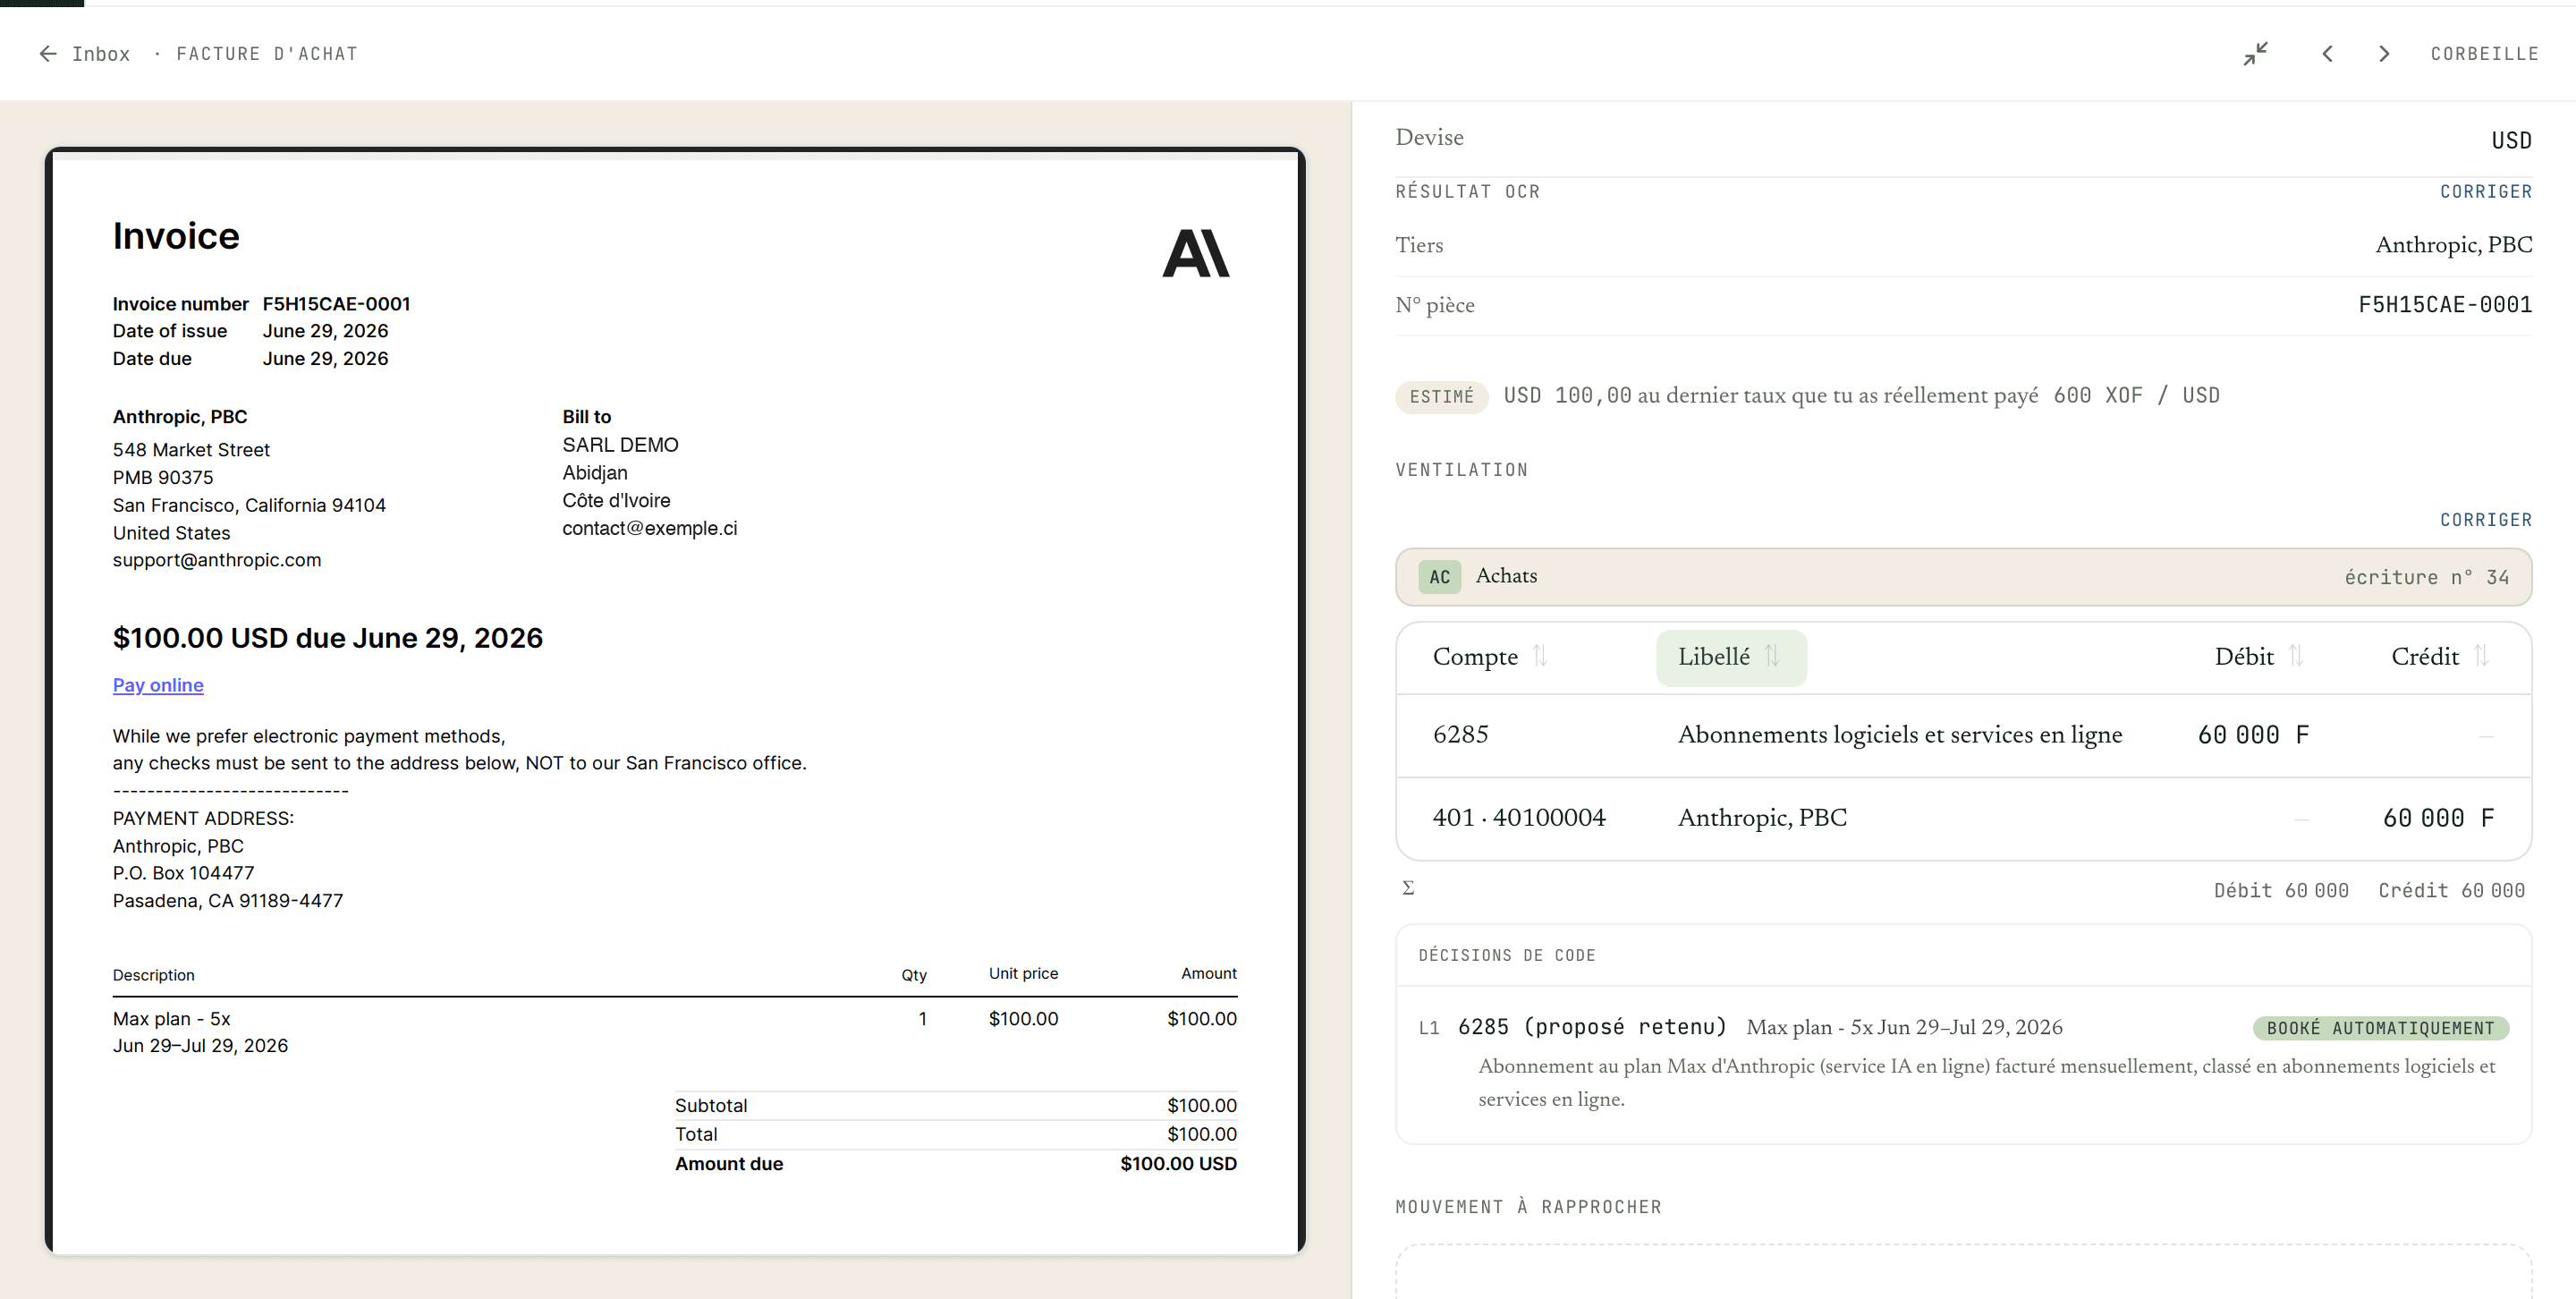Click the back arrow to Inbox

pyautogui.click(x=48, y=54)
